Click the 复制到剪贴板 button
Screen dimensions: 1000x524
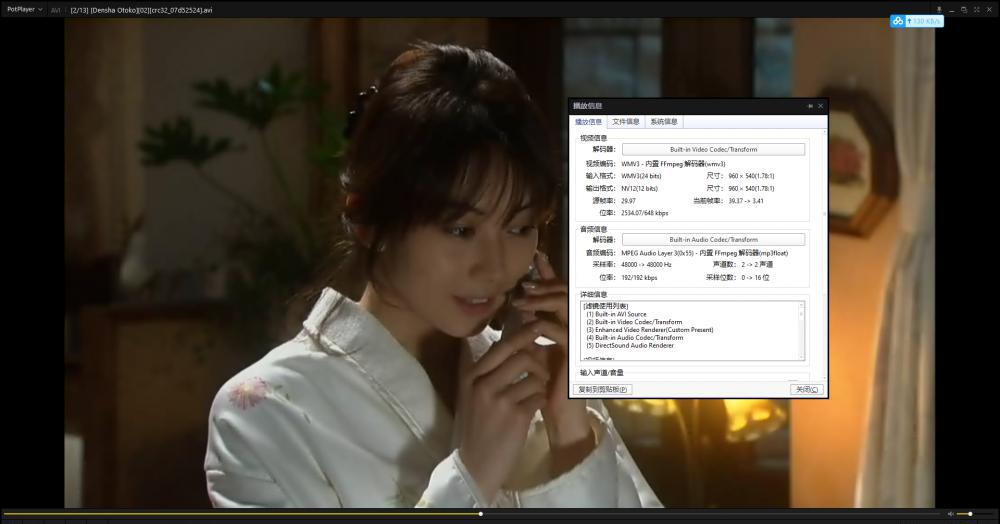coord(602,389)
